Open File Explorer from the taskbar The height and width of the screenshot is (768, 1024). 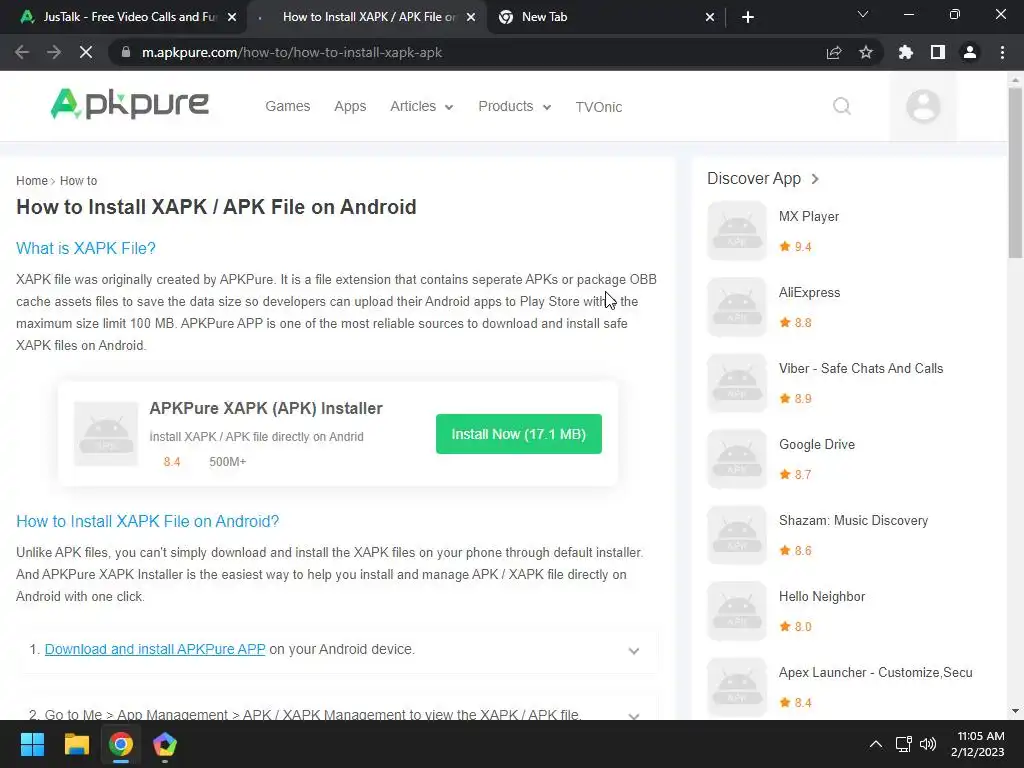pos(76,744)
